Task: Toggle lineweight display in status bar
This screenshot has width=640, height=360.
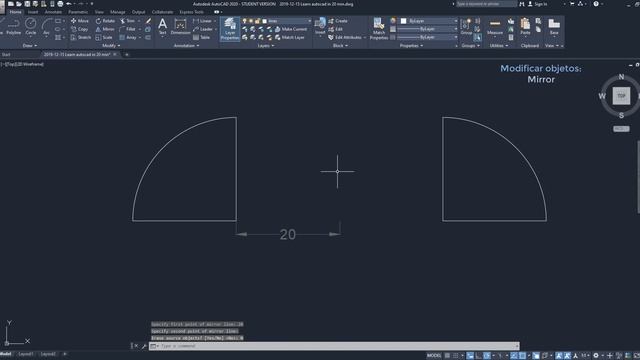Action: [536, 356]
